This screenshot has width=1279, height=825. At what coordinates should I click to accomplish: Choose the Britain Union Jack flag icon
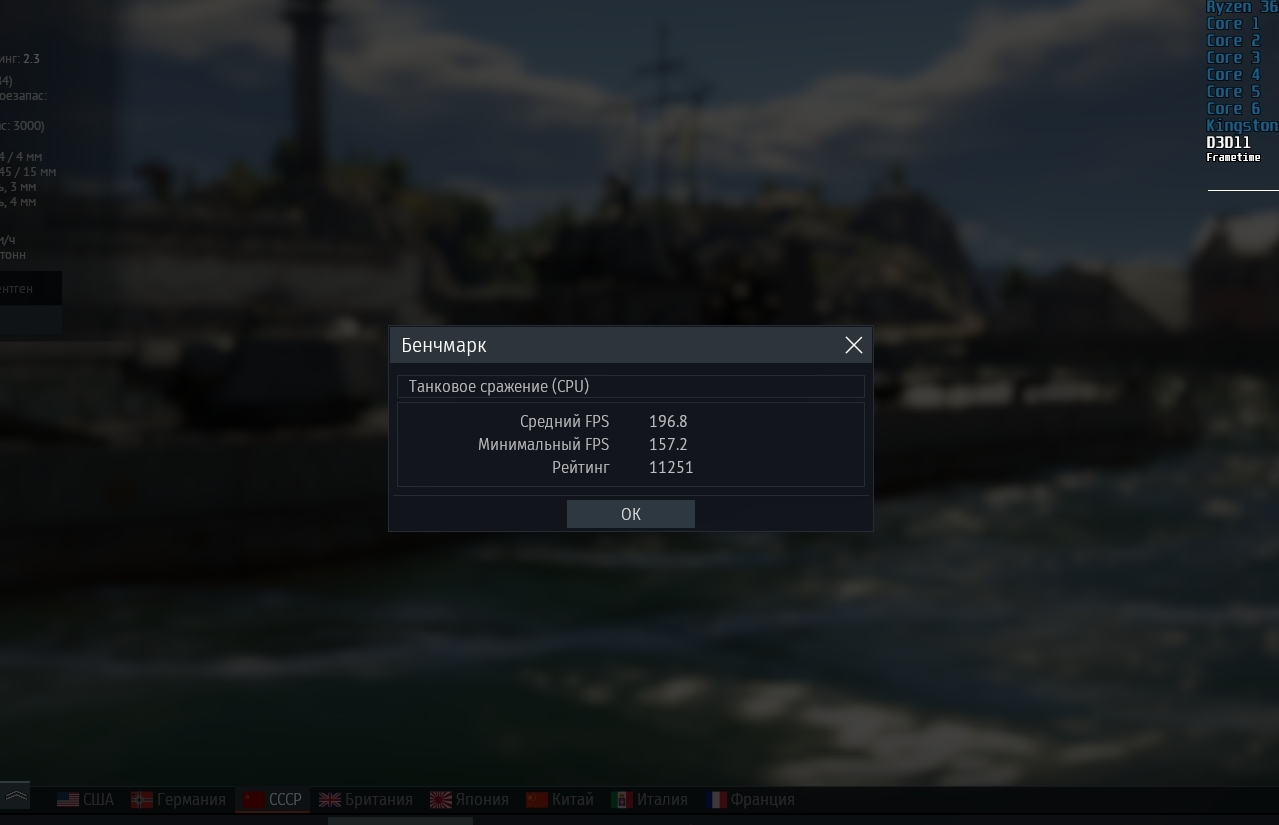330,800
